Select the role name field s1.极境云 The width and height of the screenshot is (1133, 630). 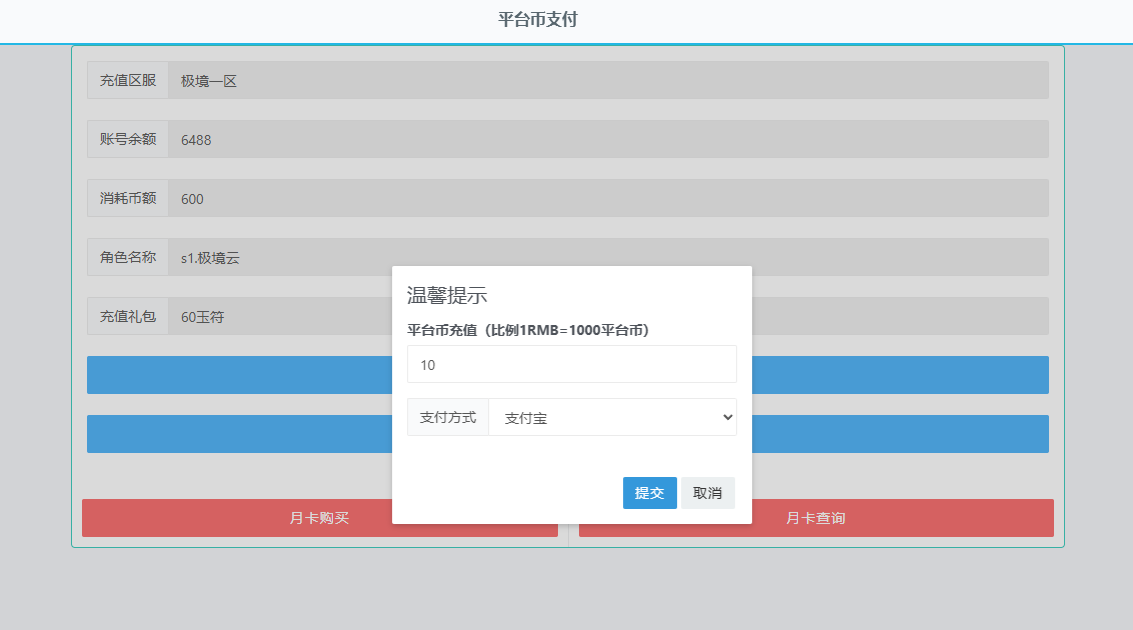(x=280, y=258)
